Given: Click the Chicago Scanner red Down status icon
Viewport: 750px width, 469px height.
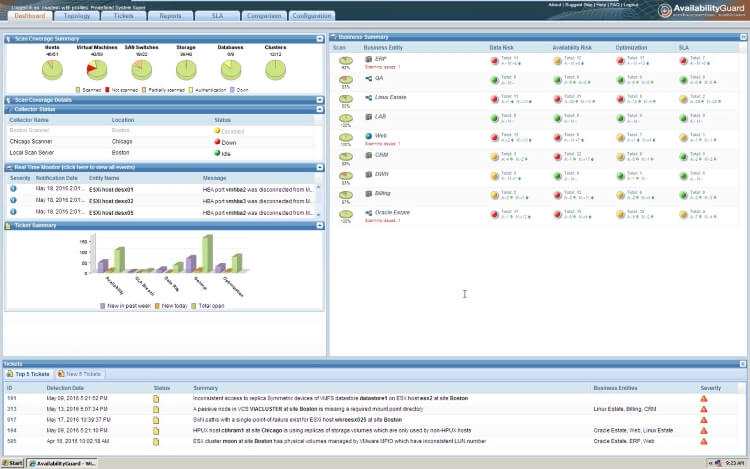Looking at the screenshot, I should pos(217,142).
